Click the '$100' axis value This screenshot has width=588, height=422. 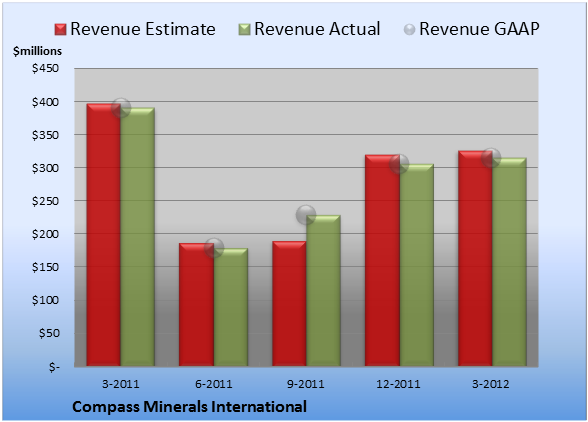[45, 300]
